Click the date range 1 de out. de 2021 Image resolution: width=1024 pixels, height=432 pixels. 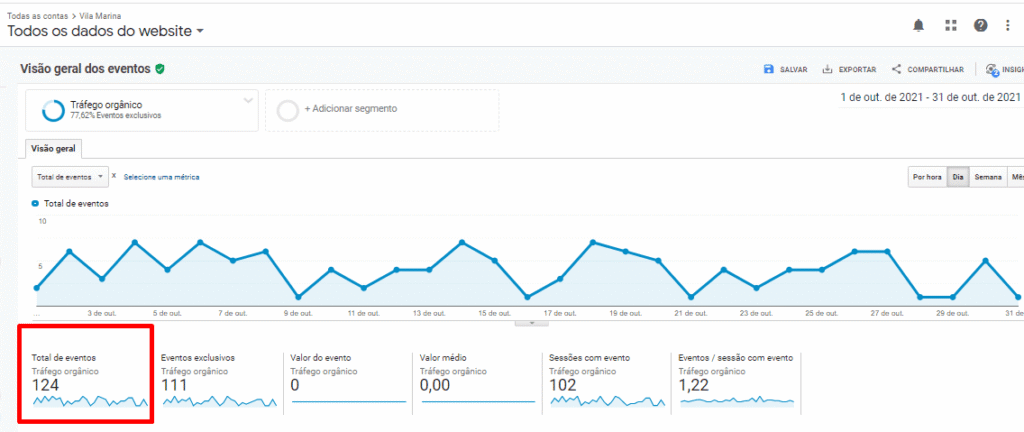click(x=930, y=97)
